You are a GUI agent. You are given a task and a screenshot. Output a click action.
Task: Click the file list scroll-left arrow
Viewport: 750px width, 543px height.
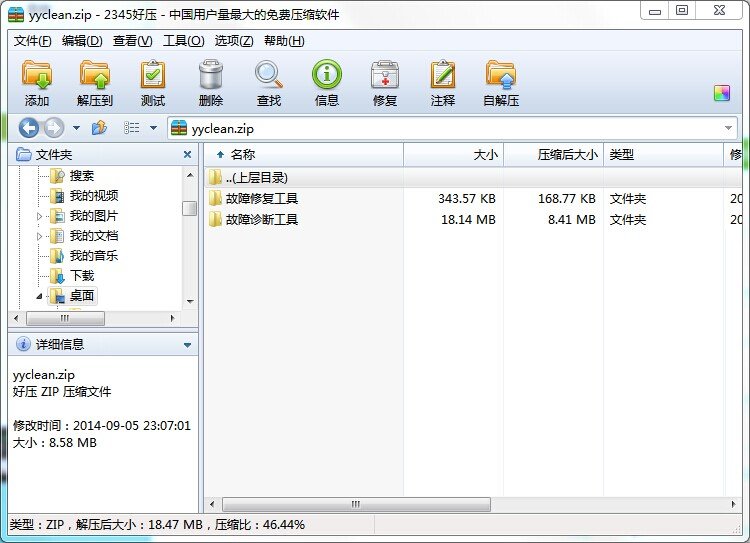(x=212, y=504)
